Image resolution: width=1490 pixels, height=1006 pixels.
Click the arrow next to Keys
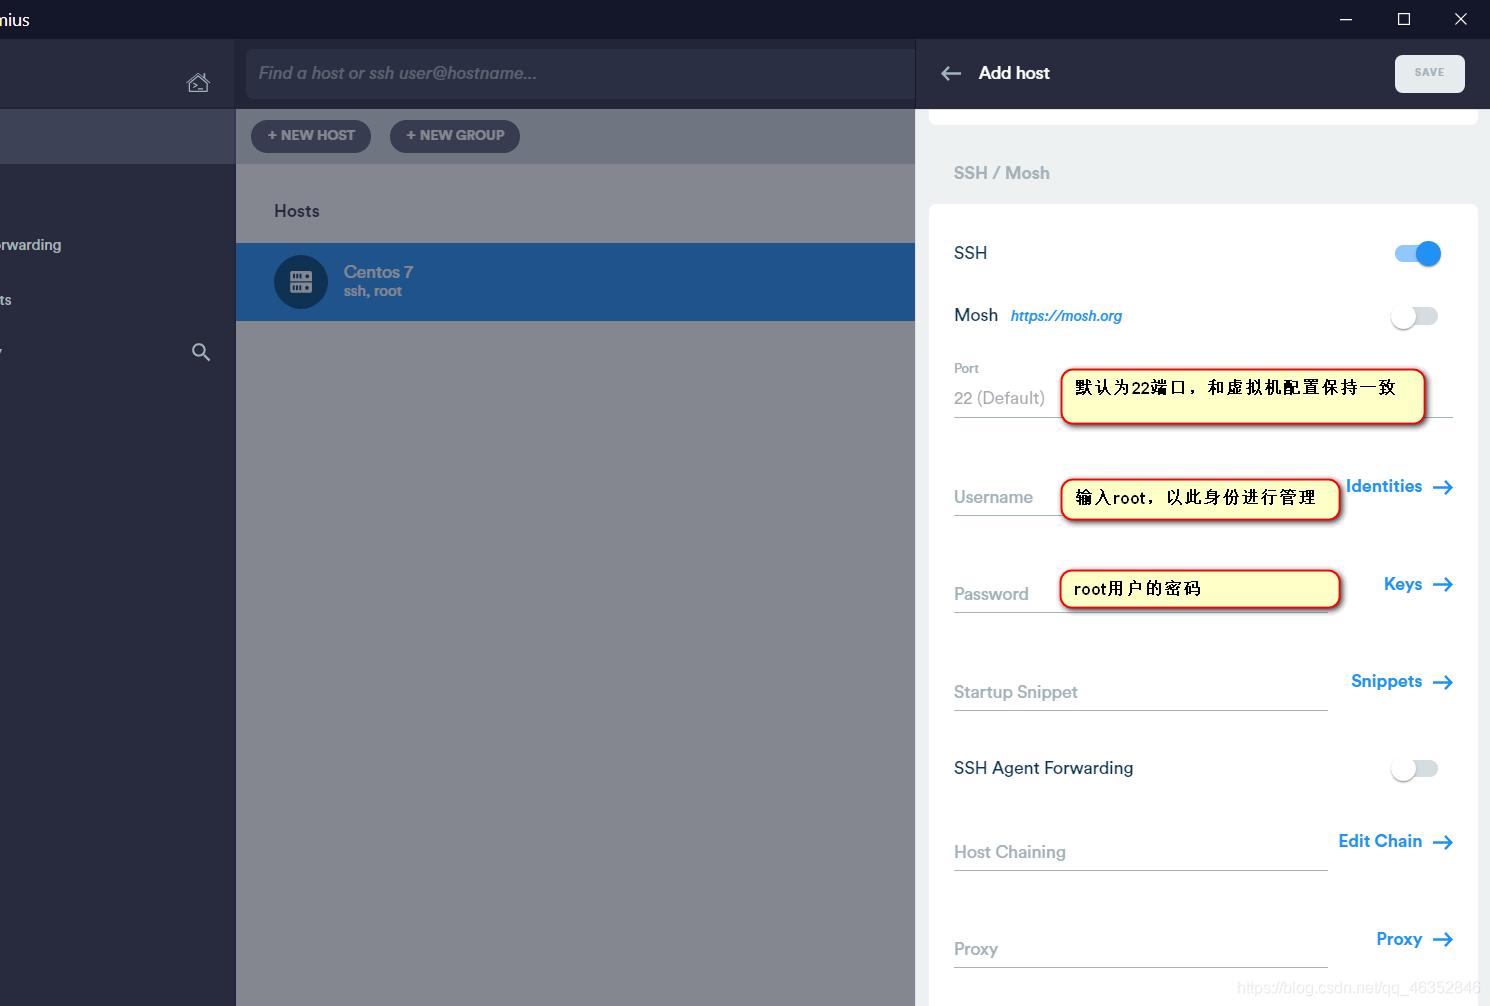tap(1443, 584)
